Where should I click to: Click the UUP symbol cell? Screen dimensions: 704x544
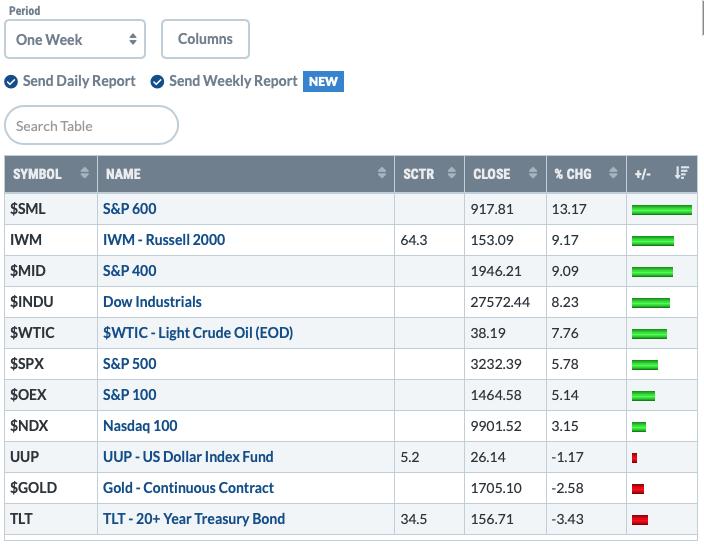pos(51,457)
